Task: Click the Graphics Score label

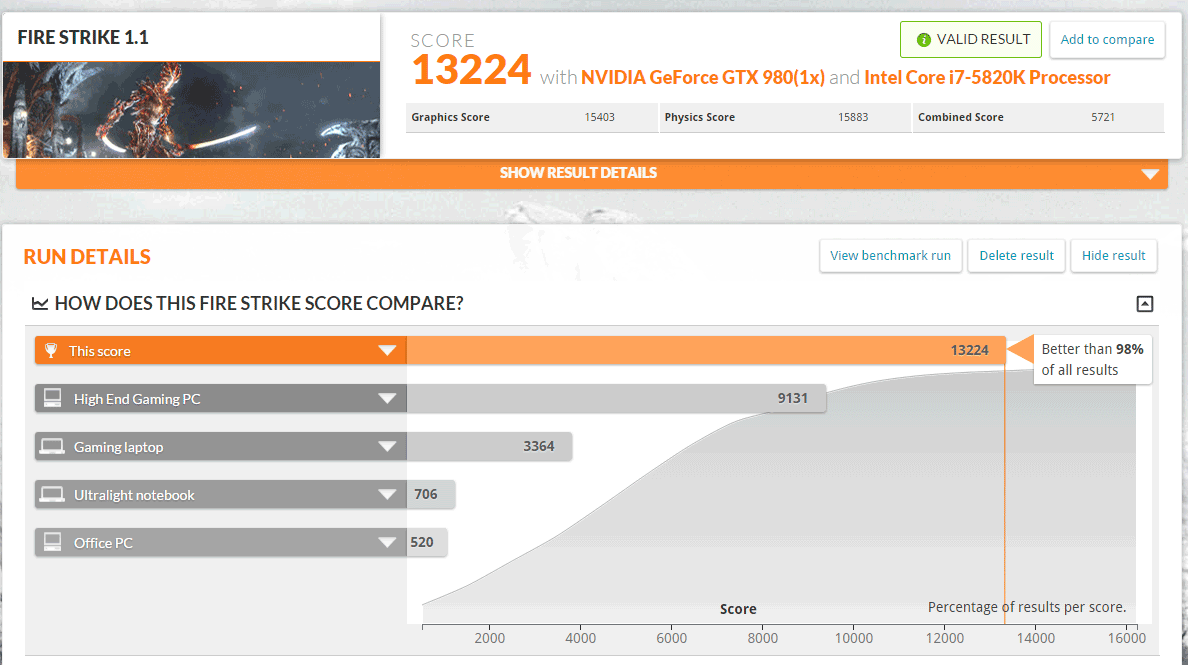Action: click(450, 117)
